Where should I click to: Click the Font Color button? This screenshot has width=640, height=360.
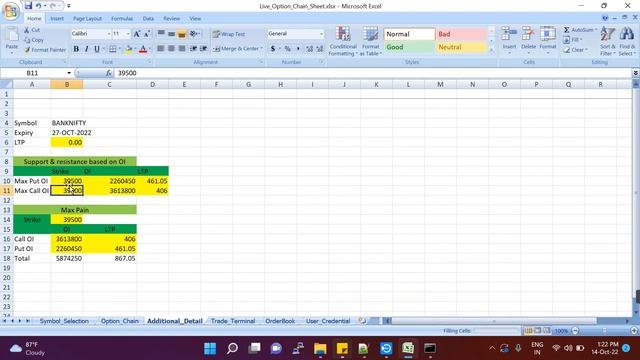tap(143, 49)
